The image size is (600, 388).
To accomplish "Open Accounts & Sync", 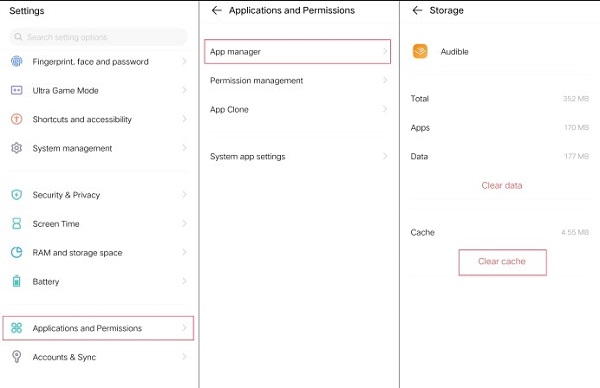I will pyautogui.click(x=99, y=357).
